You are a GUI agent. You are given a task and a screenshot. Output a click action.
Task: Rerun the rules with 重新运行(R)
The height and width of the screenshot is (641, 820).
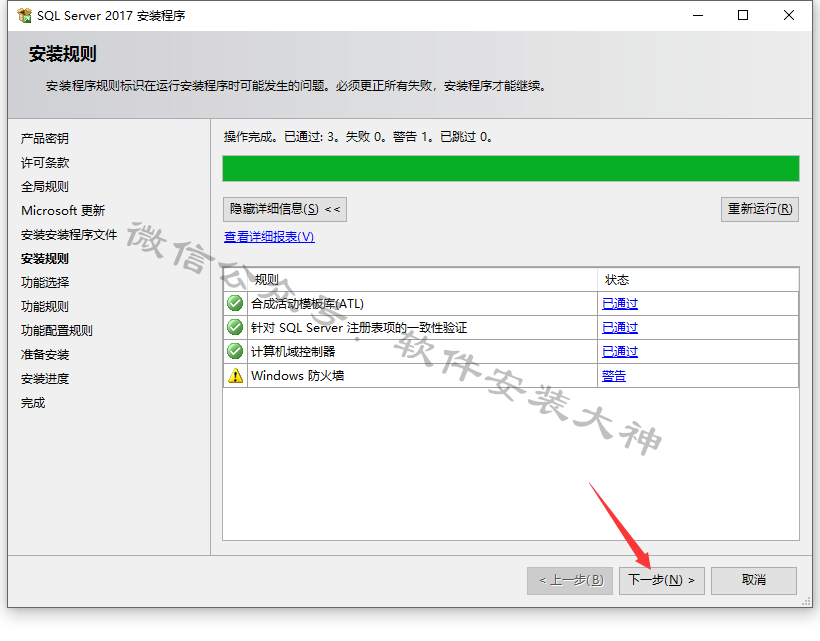click(760, 209)
